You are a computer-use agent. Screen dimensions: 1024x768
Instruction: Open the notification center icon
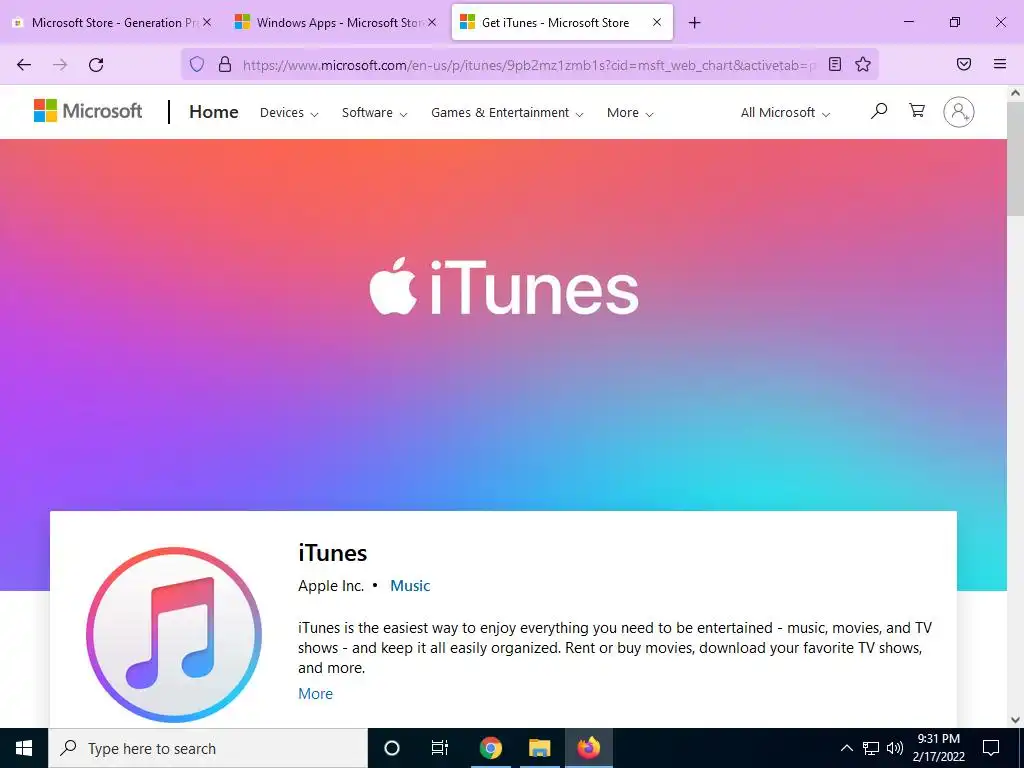tap(991, 748)
